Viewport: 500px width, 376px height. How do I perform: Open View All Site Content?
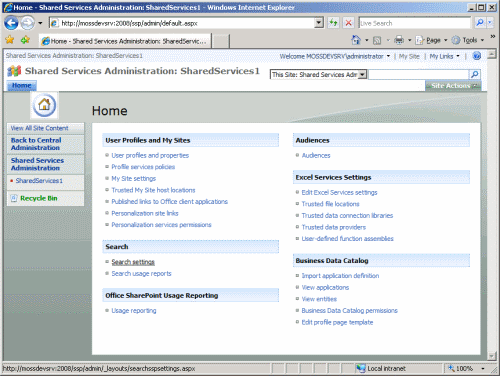coord(39,128)
